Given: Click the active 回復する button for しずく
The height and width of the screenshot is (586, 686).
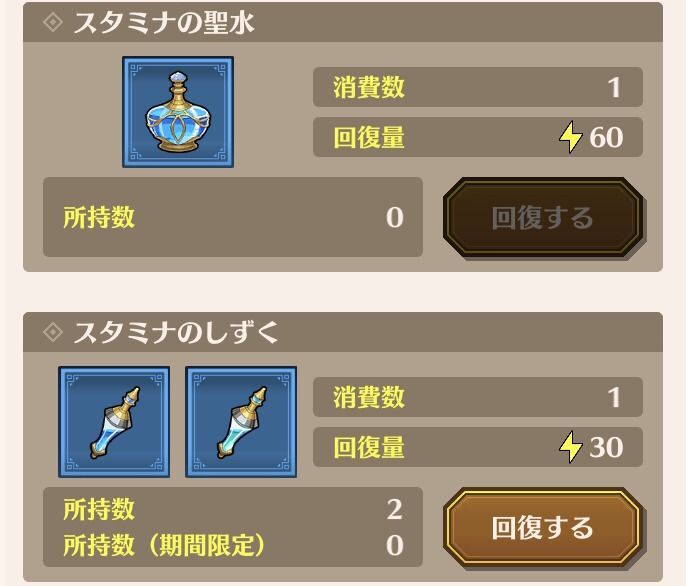Looking at the screenshot, I should point(543,528).
